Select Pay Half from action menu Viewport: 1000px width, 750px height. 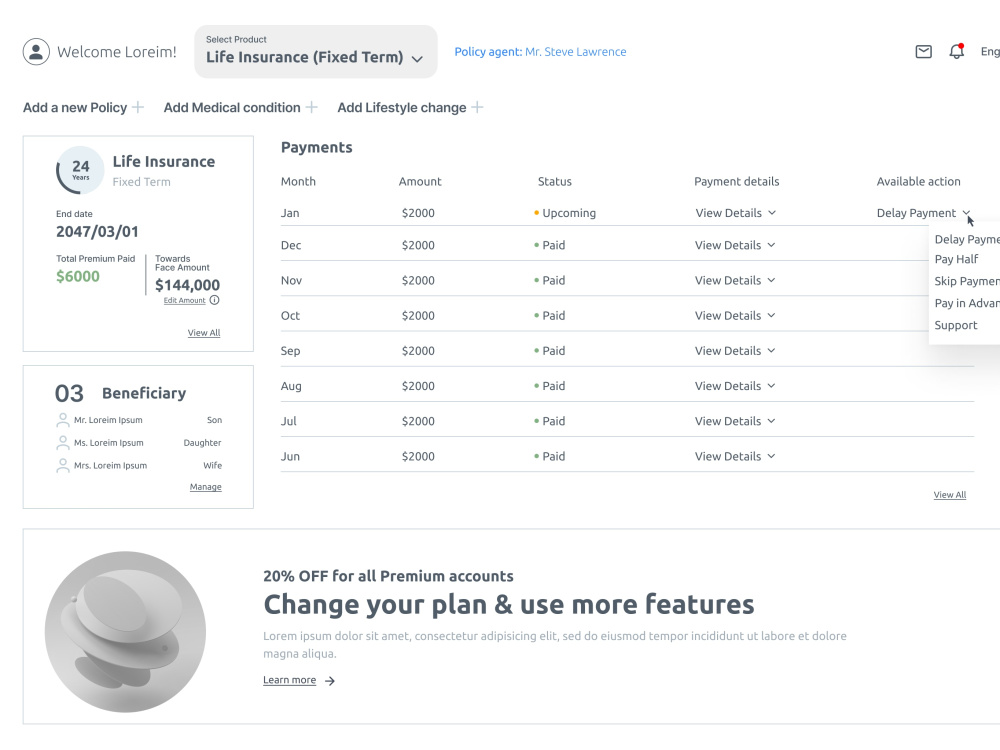pyautogui.click(x=956, y=259)
